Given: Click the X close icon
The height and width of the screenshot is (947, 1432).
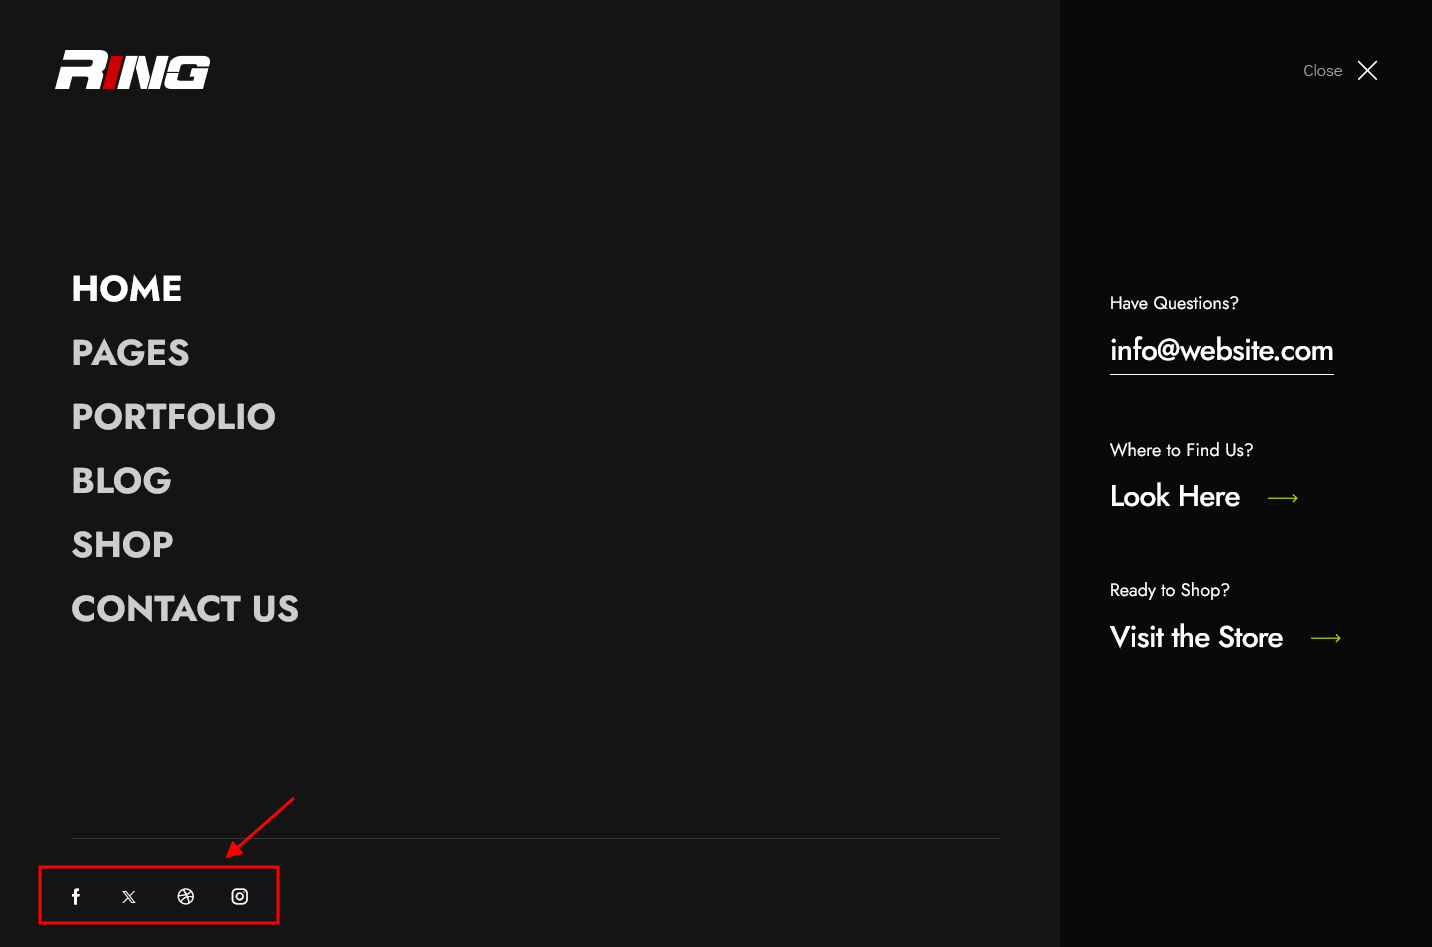Looking at the screenshot, I should coord(1367,70).
